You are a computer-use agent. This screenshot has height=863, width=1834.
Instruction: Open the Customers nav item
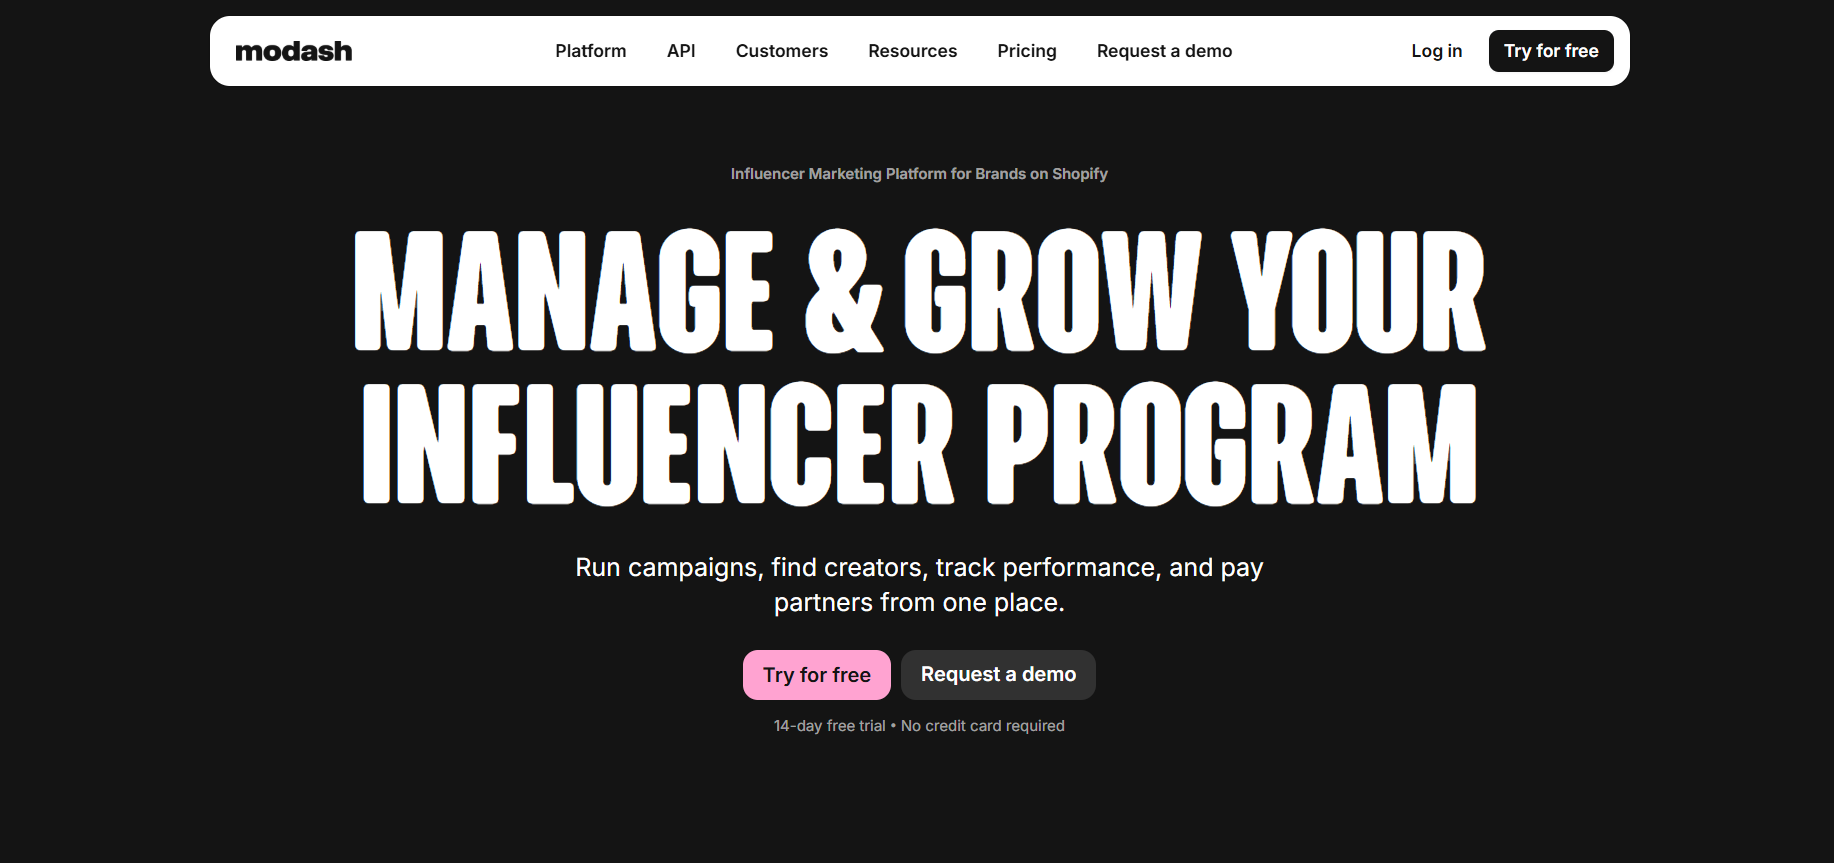[781, 51]
